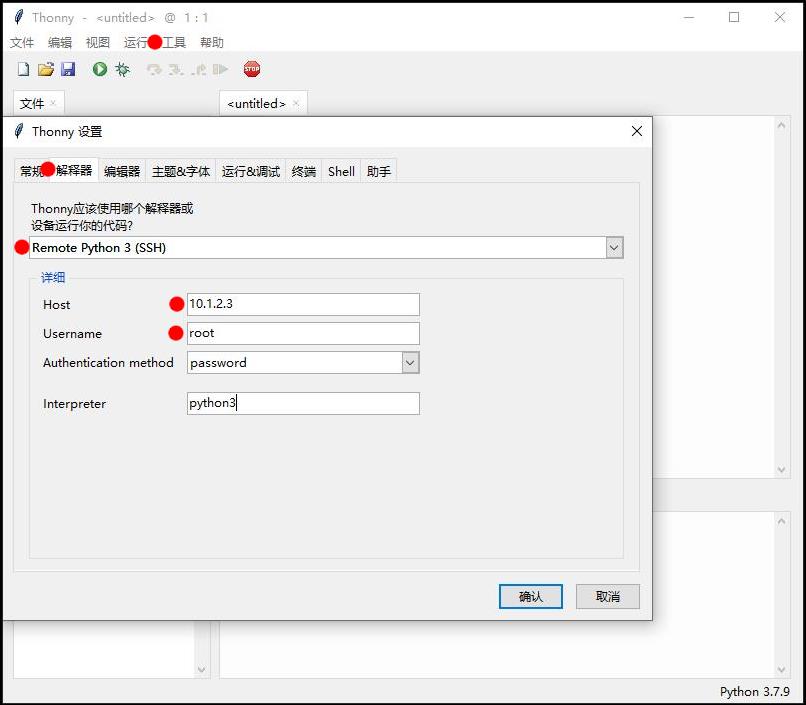Select the Shell settings tab
The height and width of the screenshot is (705, 806).
pos(341,171)
